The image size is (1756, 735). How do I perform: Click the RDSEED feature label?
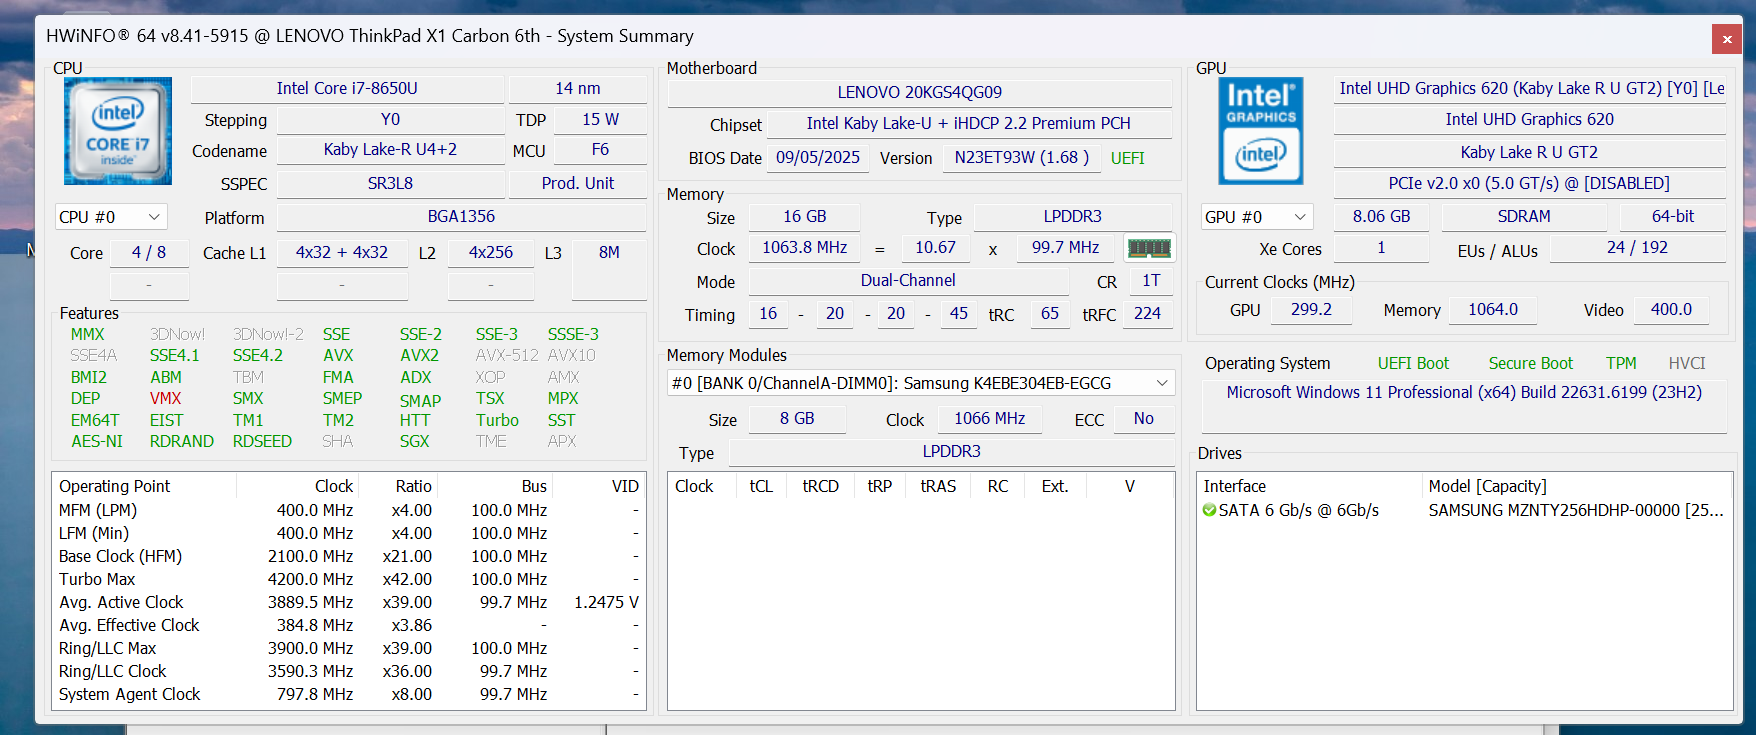(x=262, y=441)
